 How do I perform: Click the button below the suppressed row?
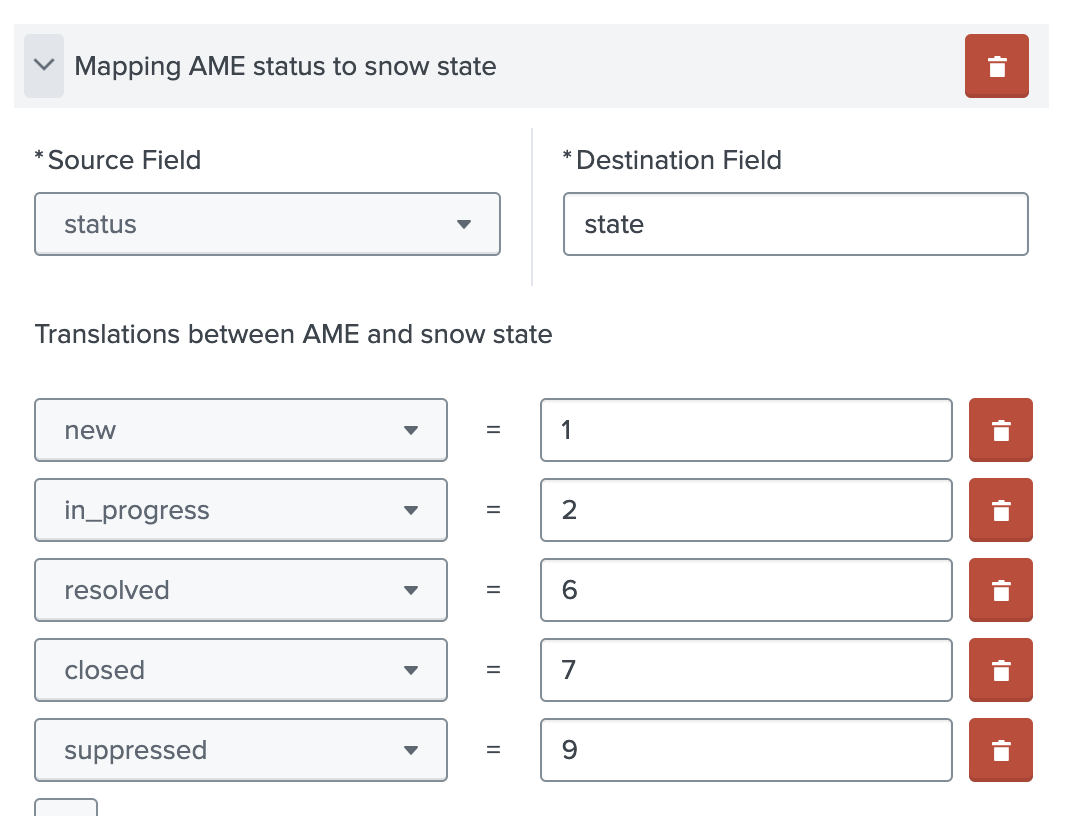[65, 810]
